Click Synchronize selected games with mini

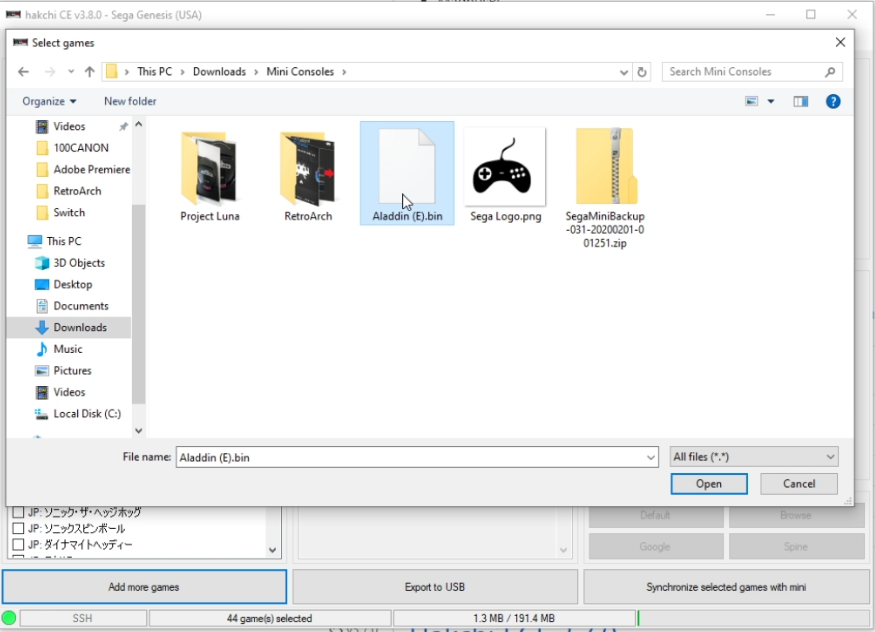pyautogui.click(x=726, y=587)
